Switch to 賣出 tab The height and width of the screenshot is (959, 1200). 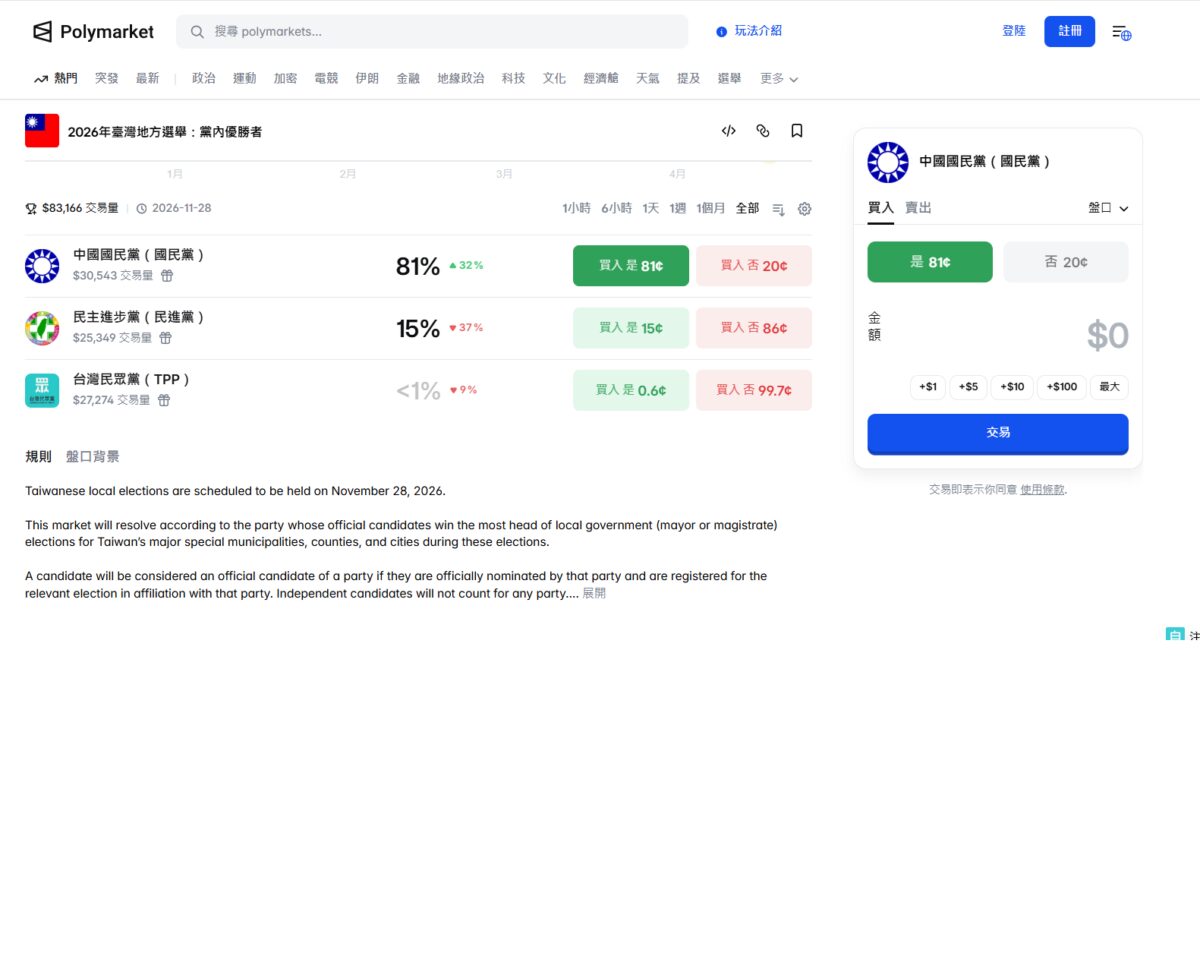[918, 208]
